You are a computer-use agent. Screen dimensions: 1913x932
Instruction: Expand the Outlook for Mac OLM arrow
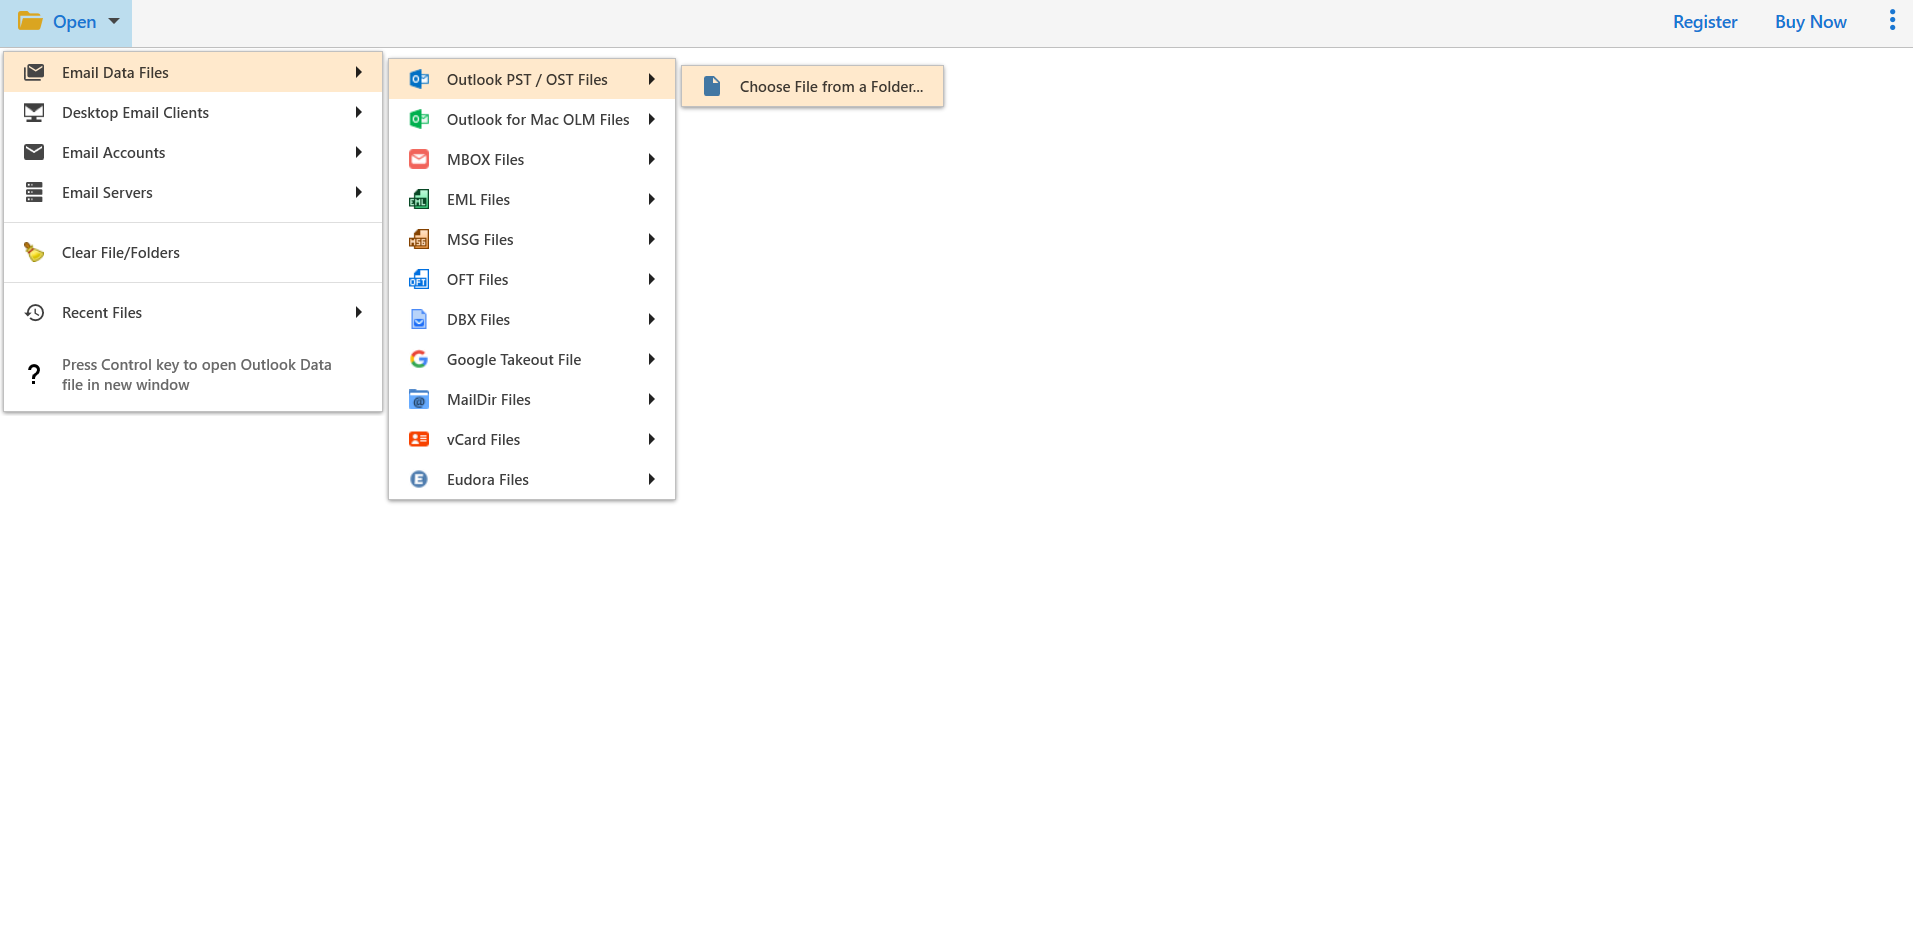click(x=651, y=119)
